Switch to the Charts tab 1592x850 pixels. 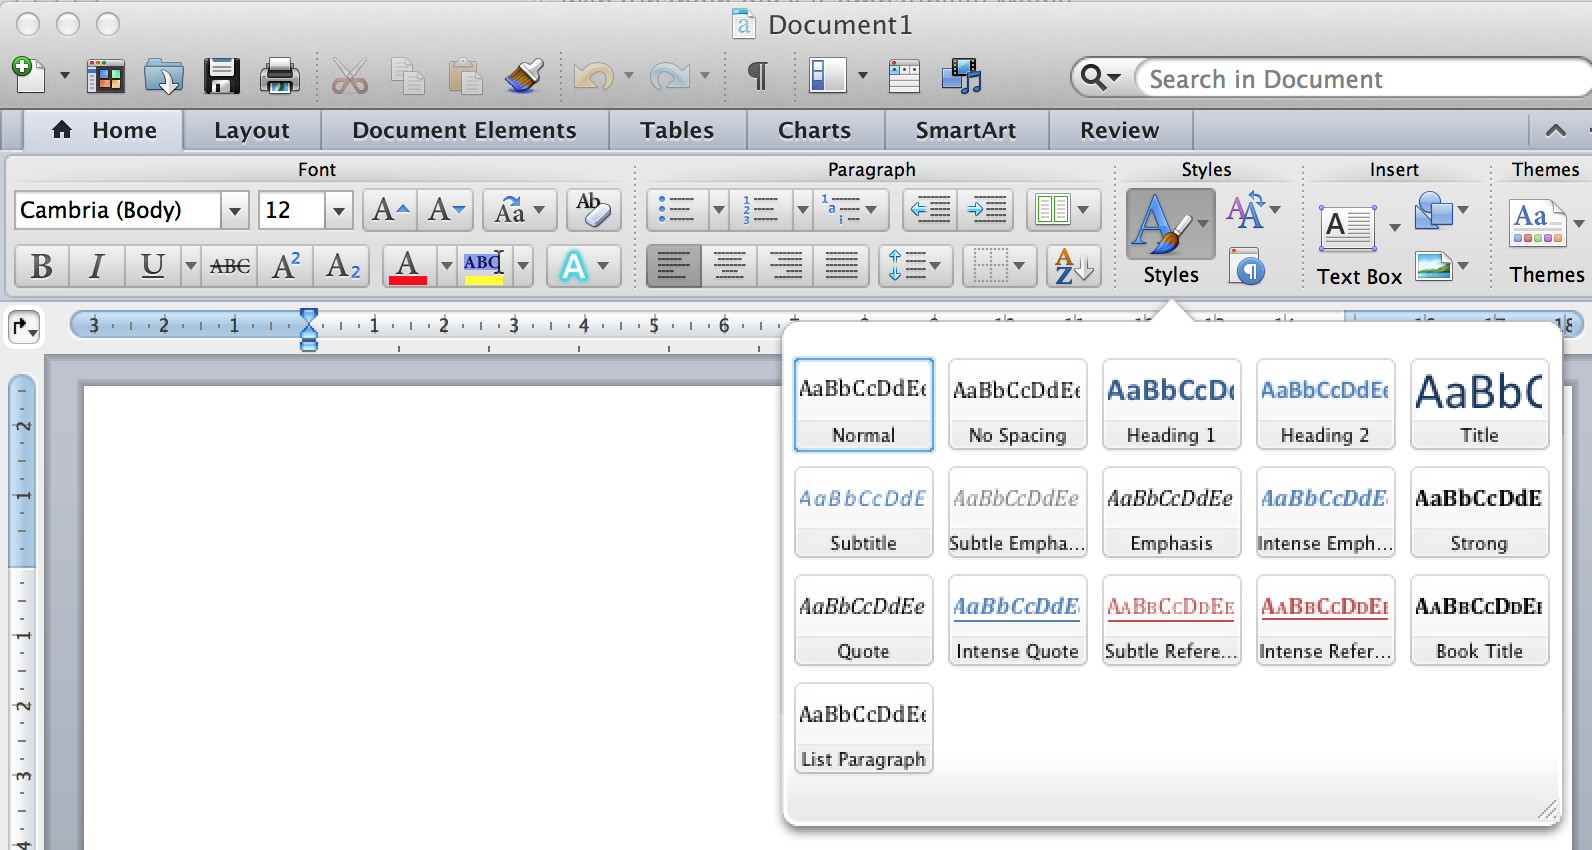point(815,130)
